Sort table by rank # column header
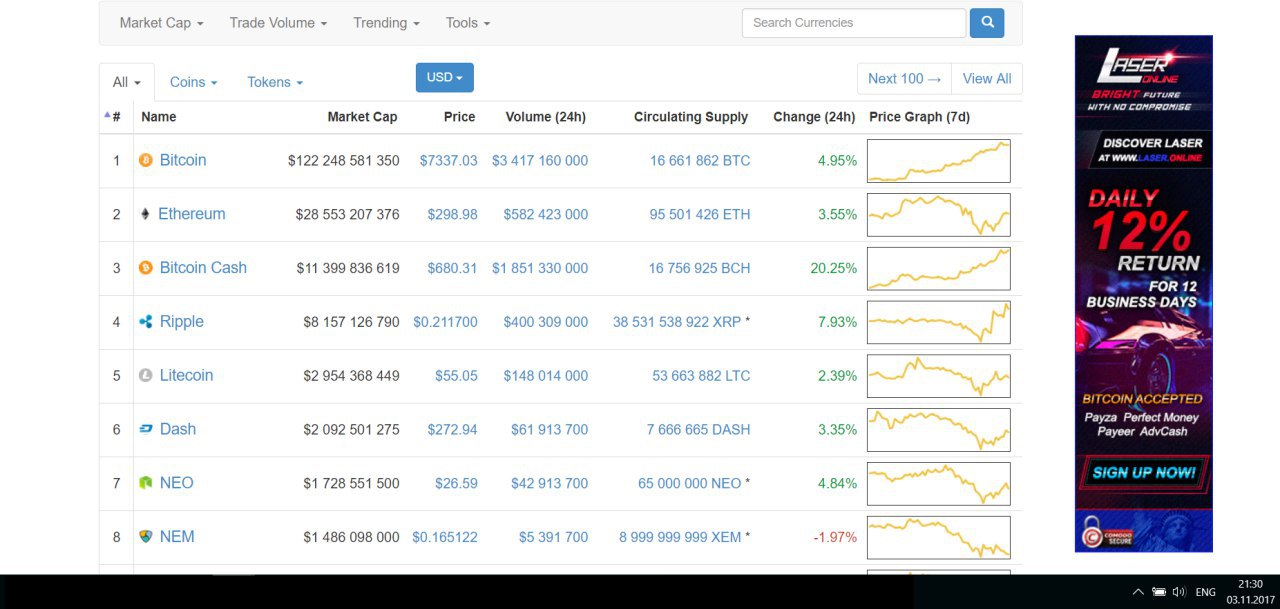Viewport: 1280px width, 609px height. click(x=116, y=117)
